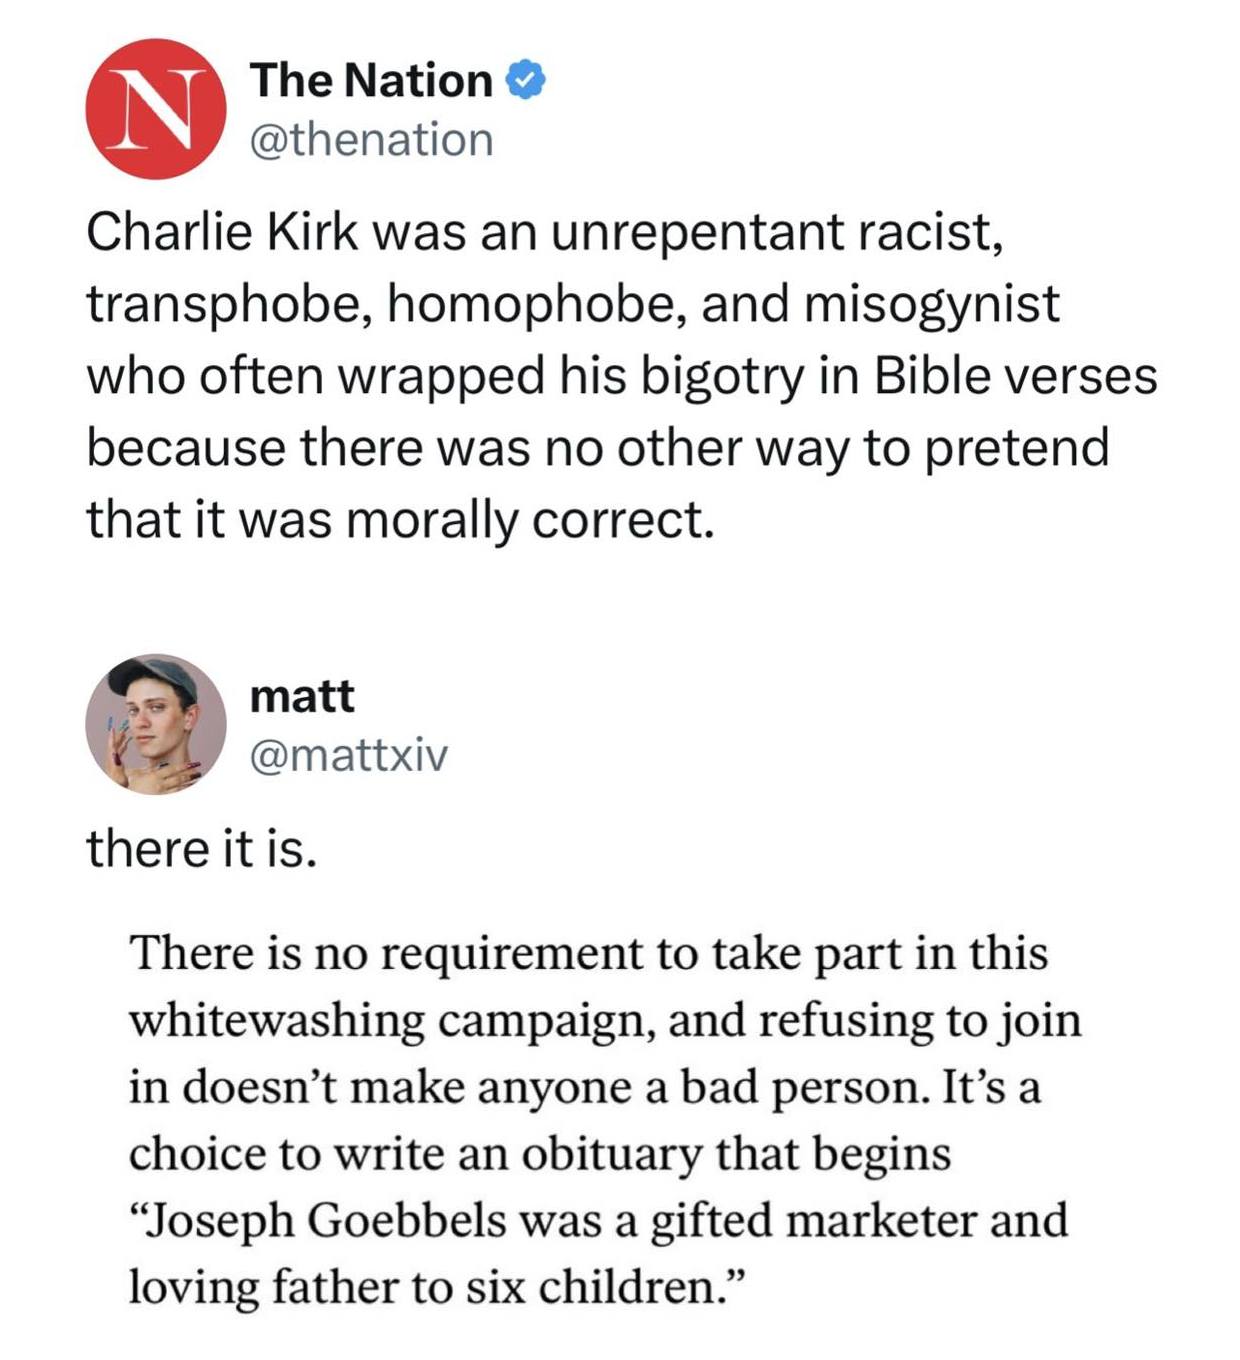Screen dimensions: 1240x1360
Task: Click the phrase "morally correct."
Action: click(x=530, y=520)
